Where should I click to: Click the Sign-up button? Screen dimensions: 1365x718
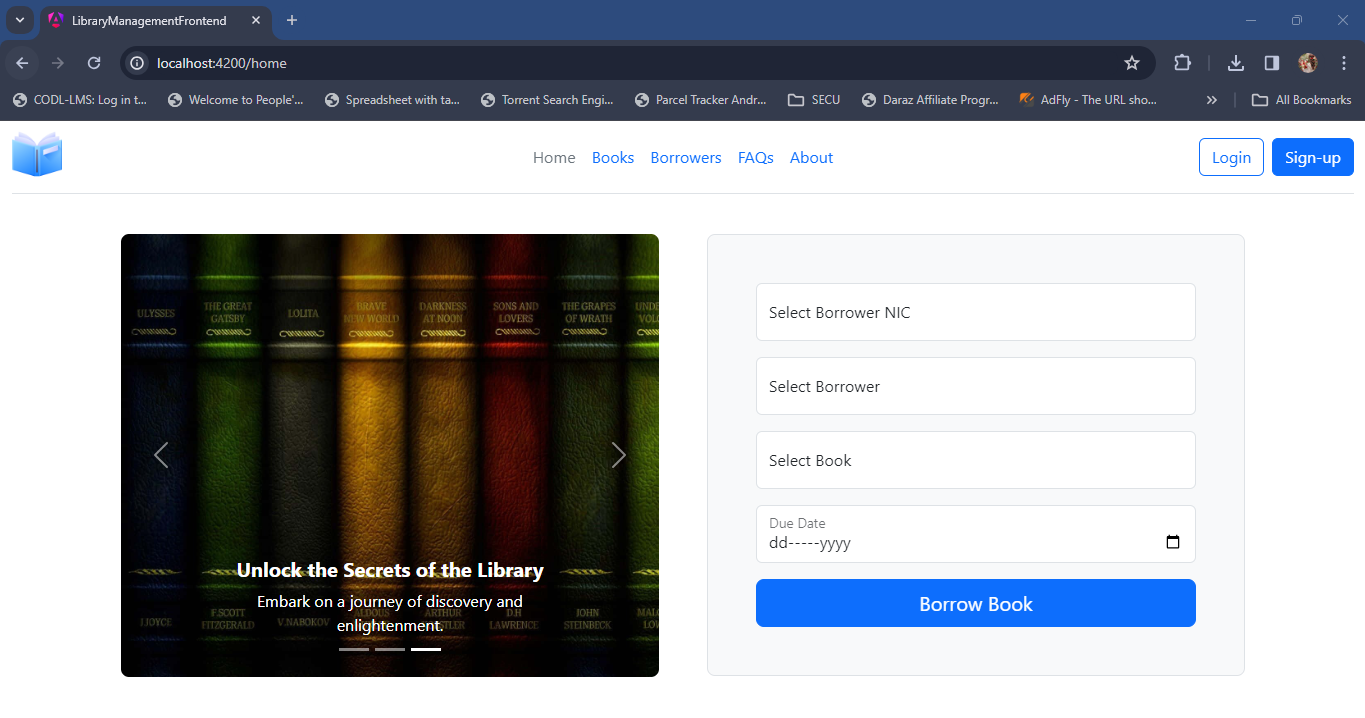pos(1312,157)
